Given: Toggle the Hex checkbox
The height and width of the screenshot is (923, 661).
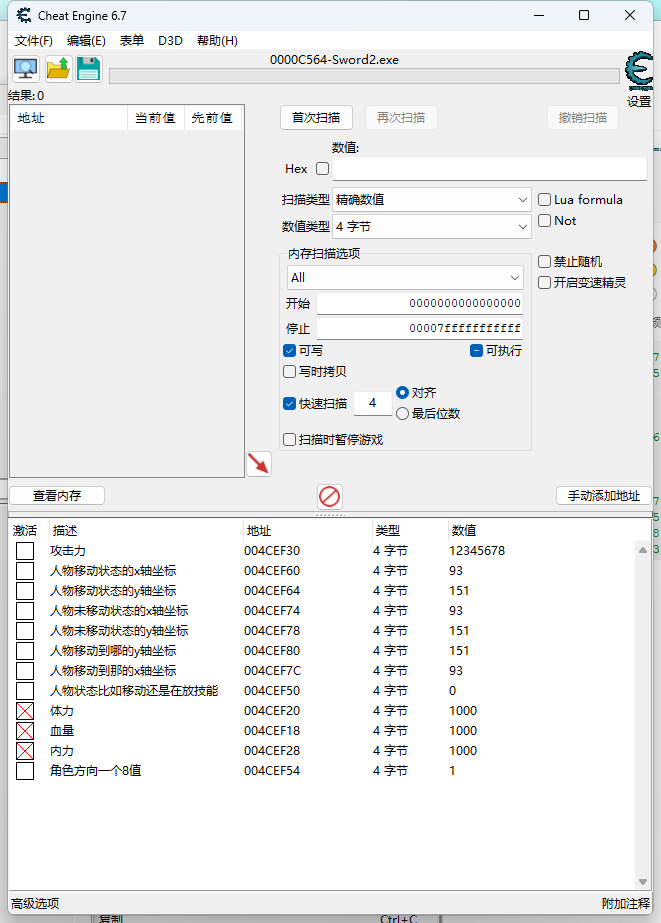Looking at the screenshot, I should pyautogui.click(x=323, y=169).
